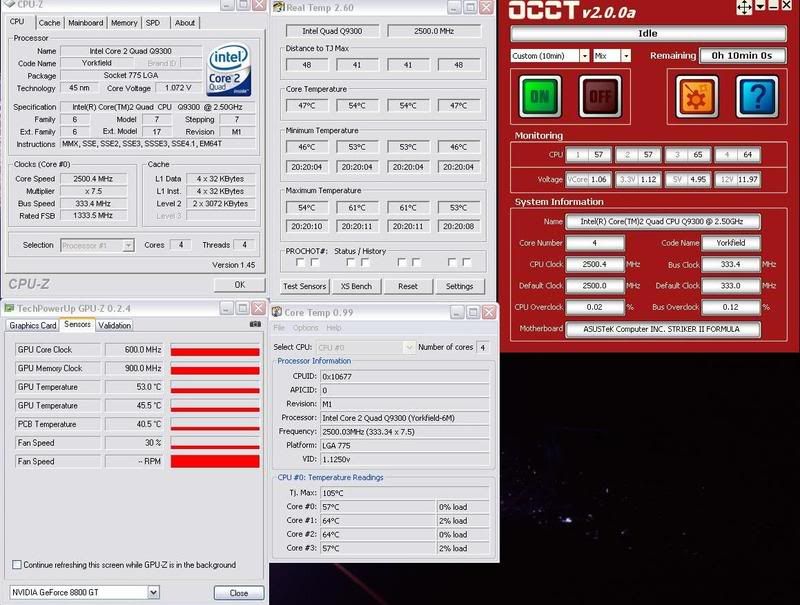Click the 600.0 MHz GPU Core Clock value
800x605 pixels.
tap(134, 349)
